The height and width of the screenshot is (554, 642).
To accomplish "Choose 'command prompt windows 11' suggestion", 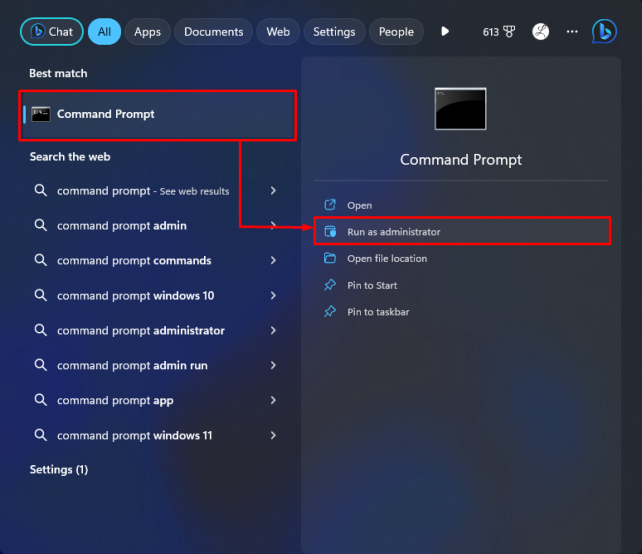I will pyautogui.click(x=135, y=435).
